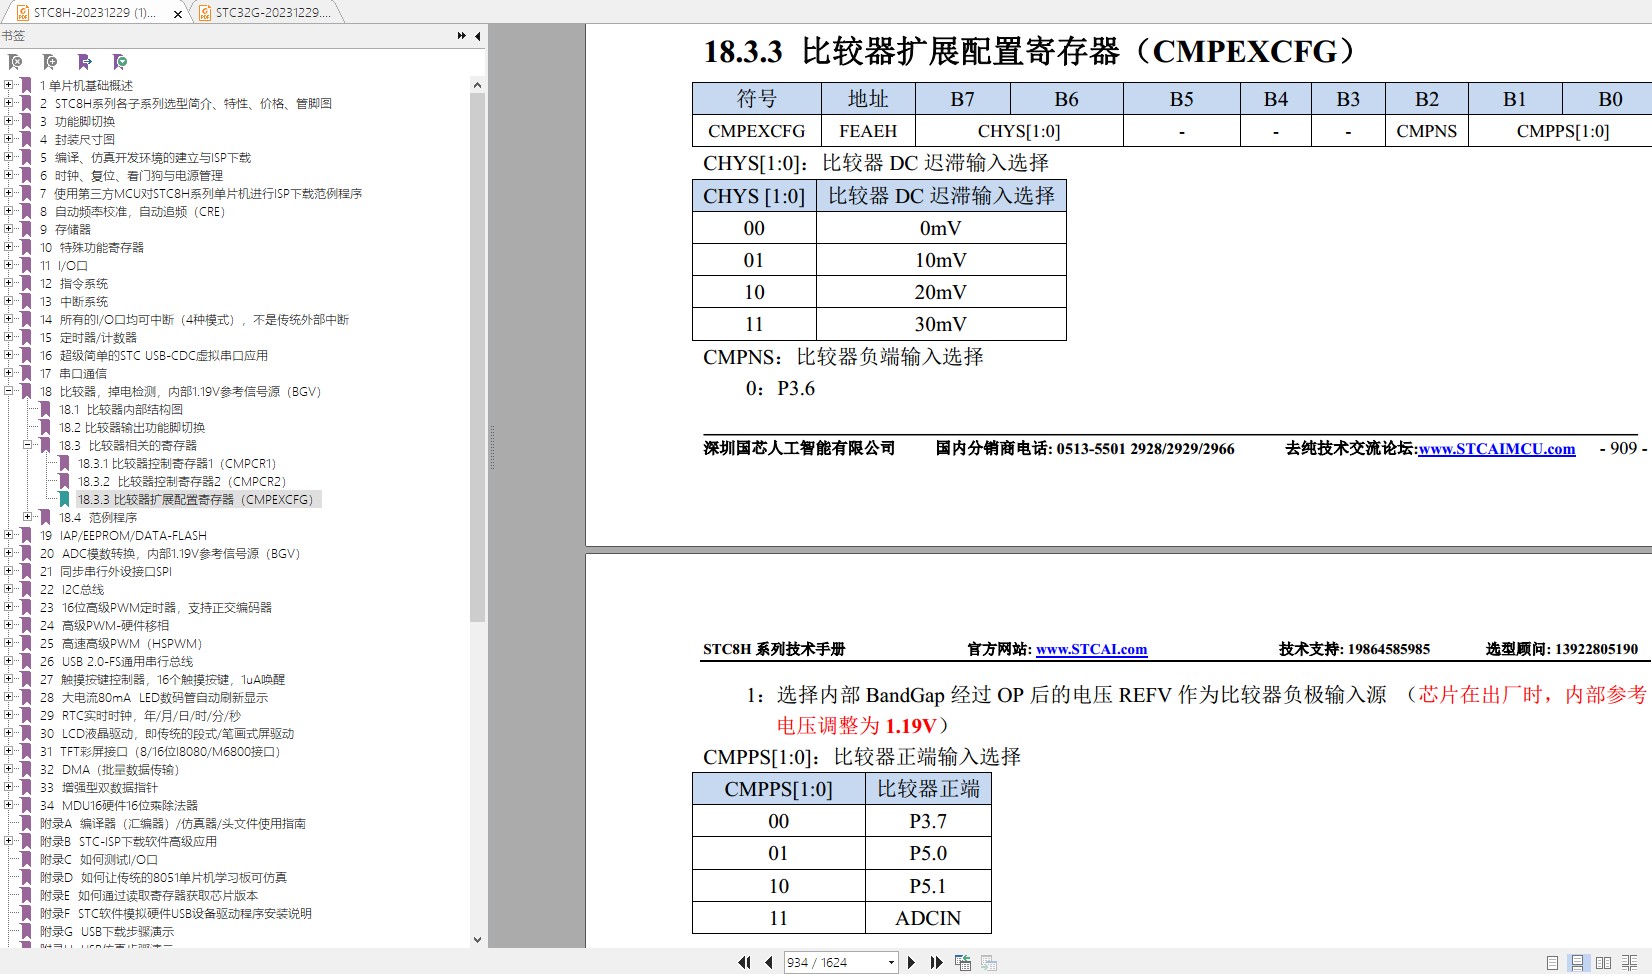Open bookmark 32 DMA (批量数据传输)
The height and width of the screenshot is (974, 1652).
[x=109, y=769]
